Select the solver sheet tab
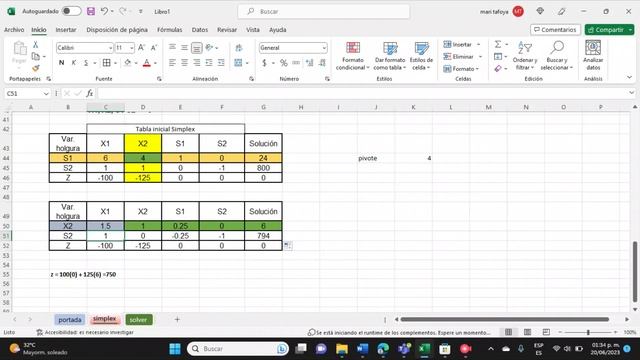640x360 pixels. [x=138, y=320]
